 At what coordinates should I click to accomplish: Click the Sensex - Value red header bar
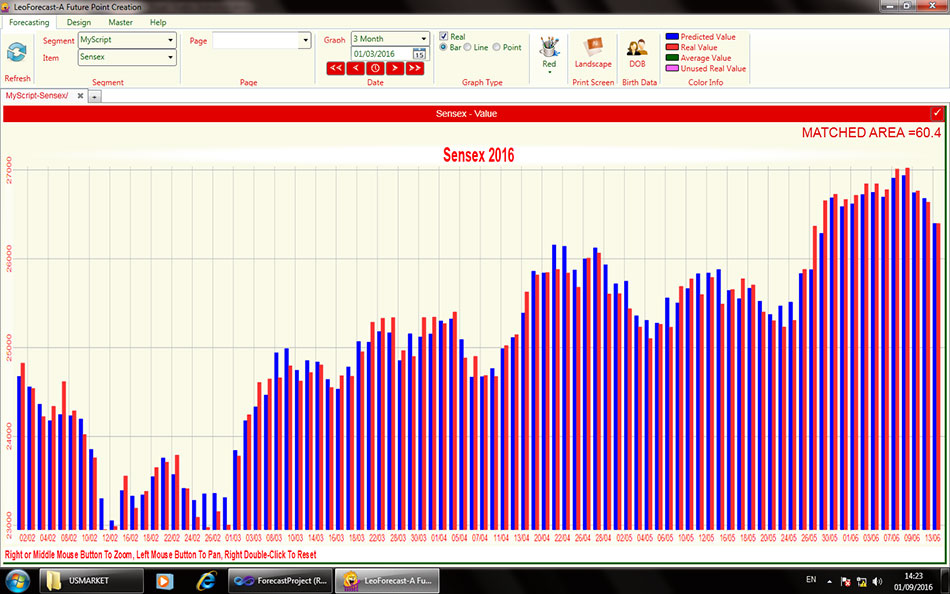[473, 113]
